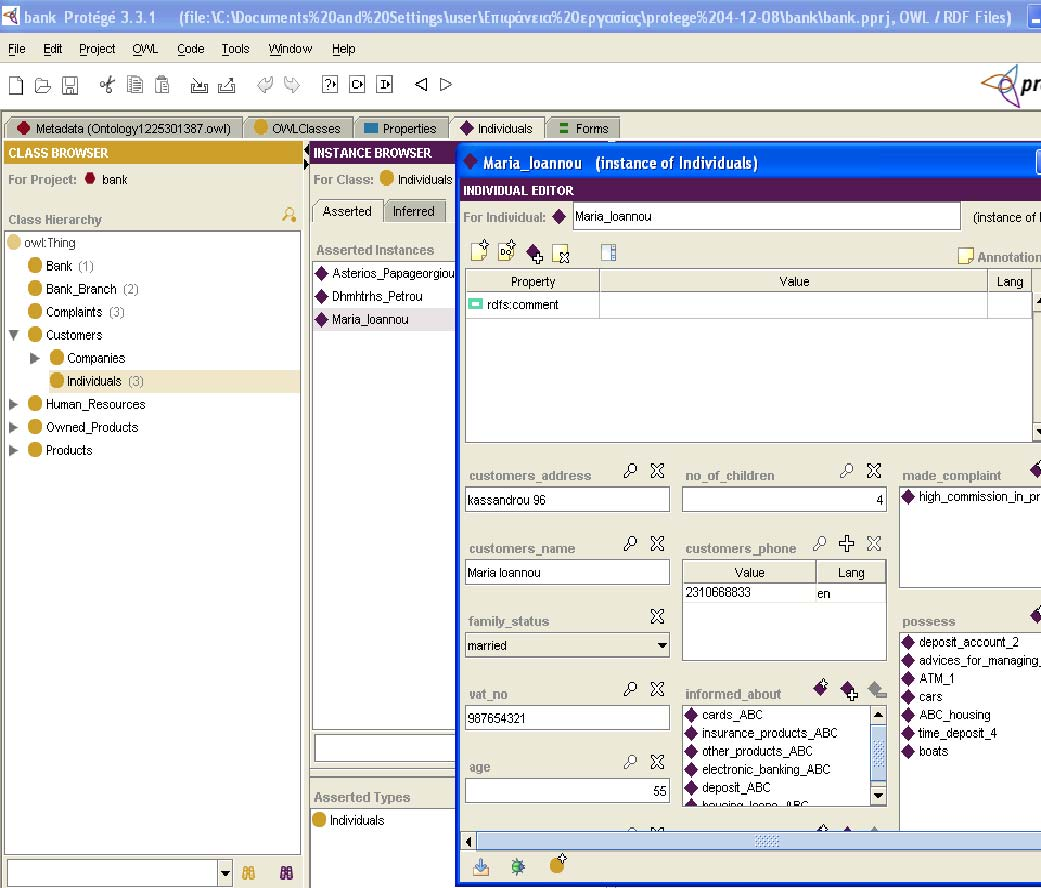Click the editor's horizontal scrollbar left arrow
The image size is (1041, 888).
click(469, 842)
